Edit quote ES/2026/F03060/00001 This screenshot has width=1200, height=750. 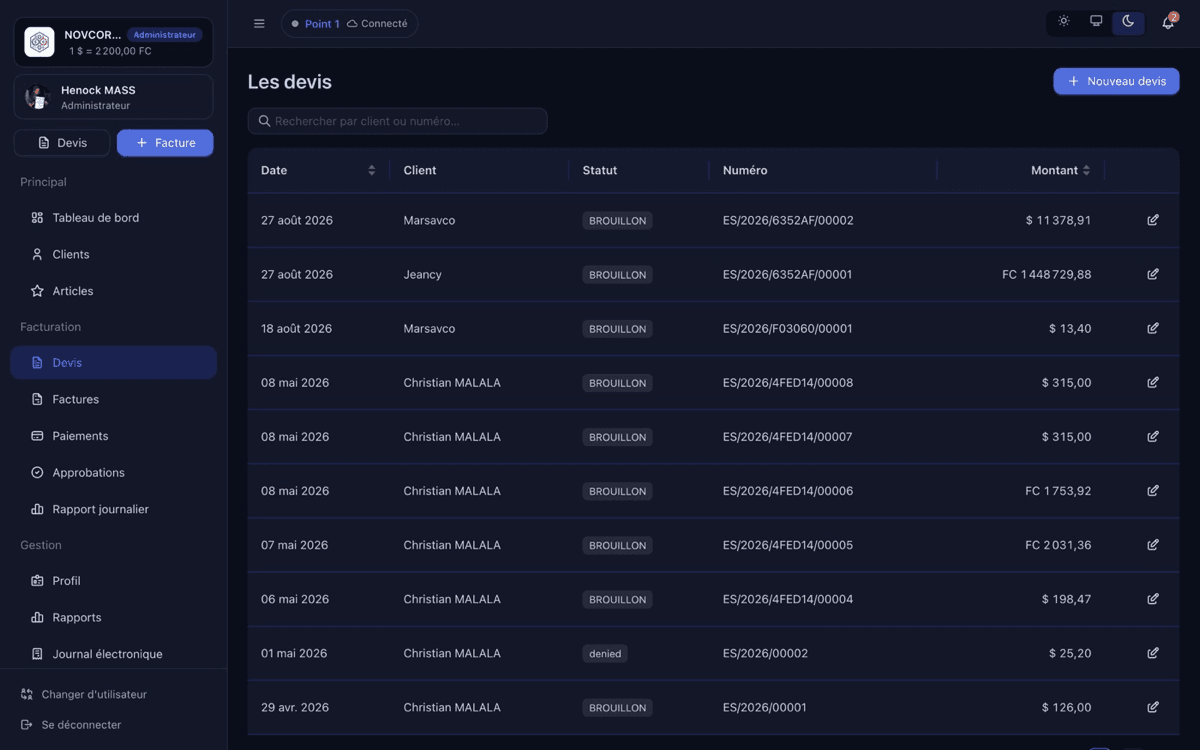[x=1153, y=328]
